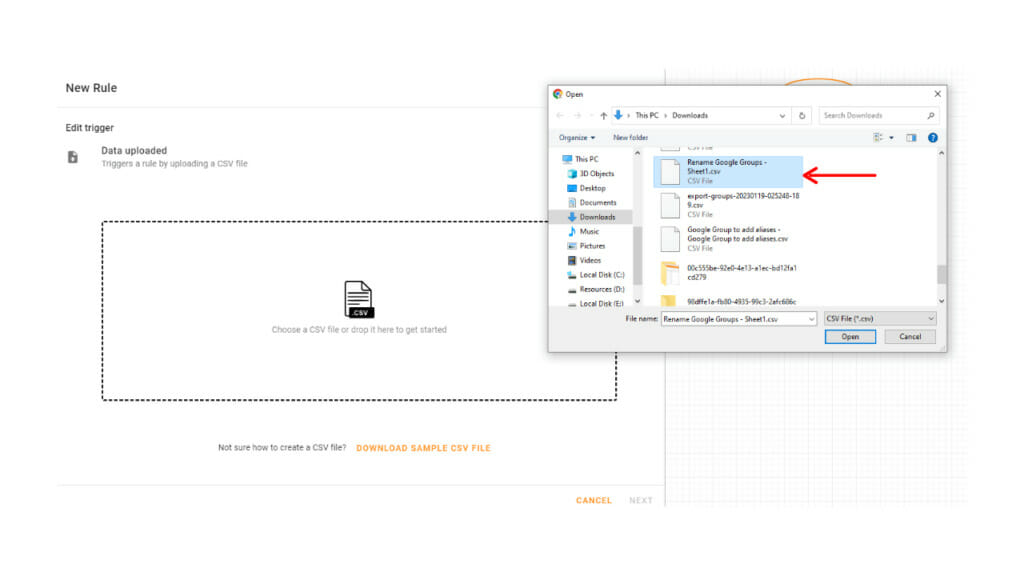Viewport: 1024px width, 576px height.
Task: Open the Music folder from sidebar
Action: [x=588, y=230]
